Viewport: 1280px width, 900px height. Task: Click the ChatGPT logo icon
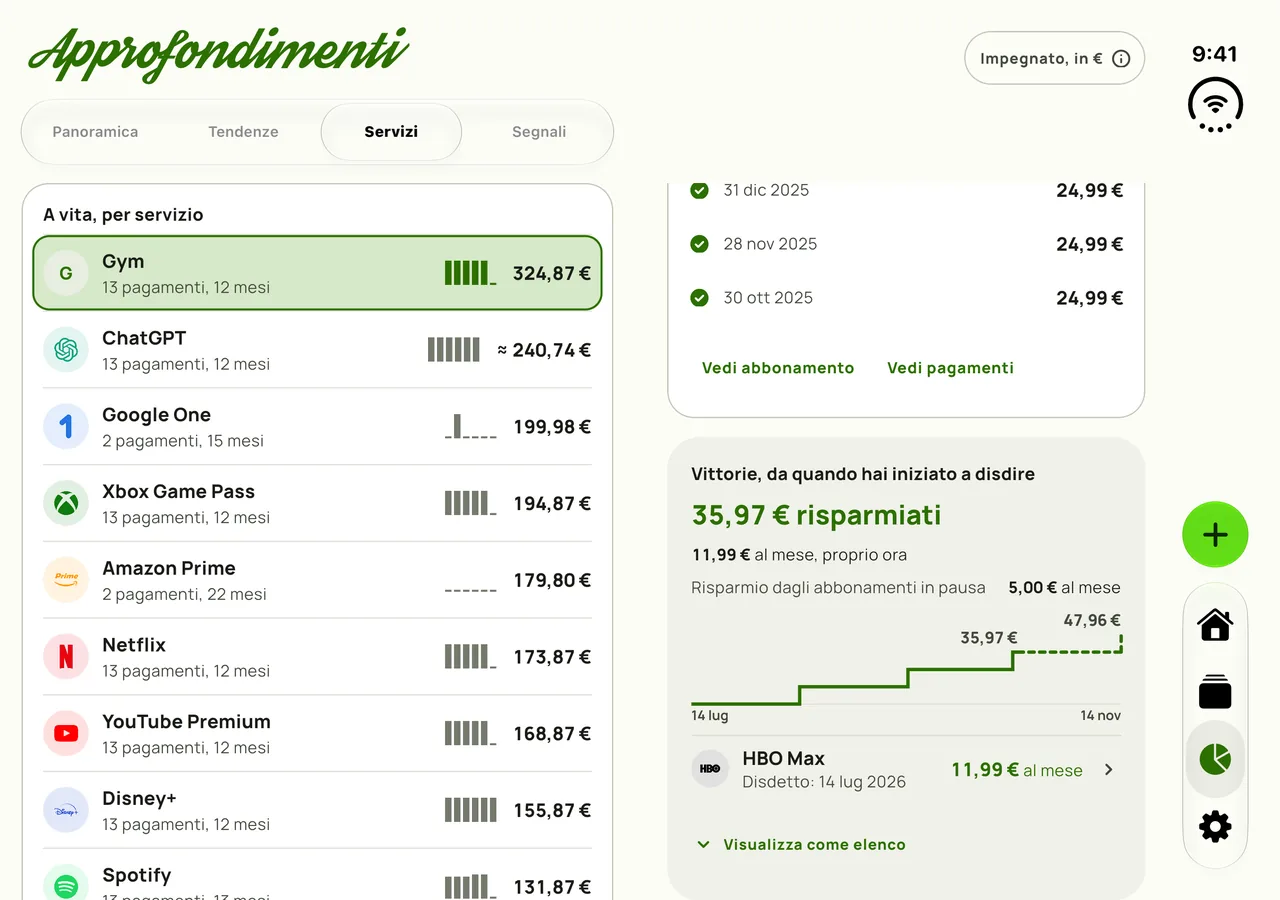(66, 350)
